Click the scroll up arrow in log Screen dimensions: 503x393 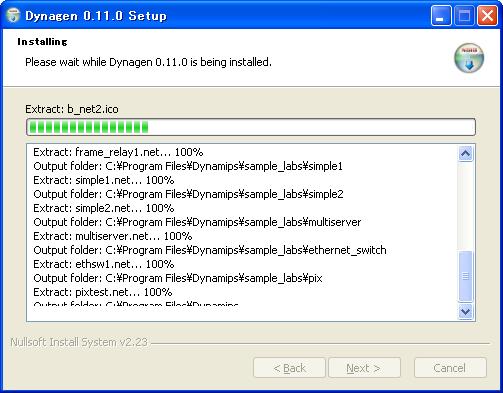(465, 154)
